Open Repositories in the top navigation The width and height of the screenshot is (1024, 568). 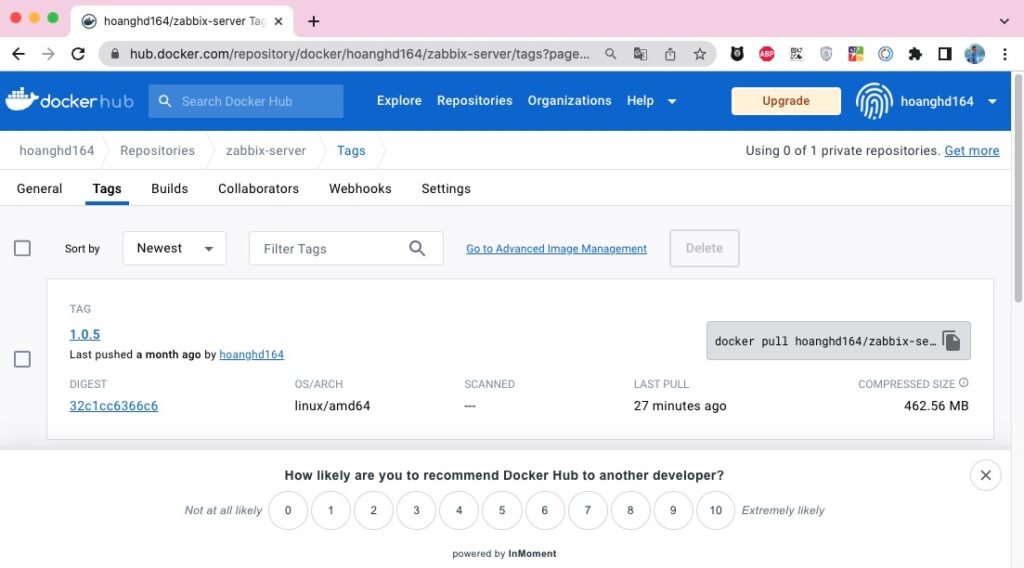474,101
